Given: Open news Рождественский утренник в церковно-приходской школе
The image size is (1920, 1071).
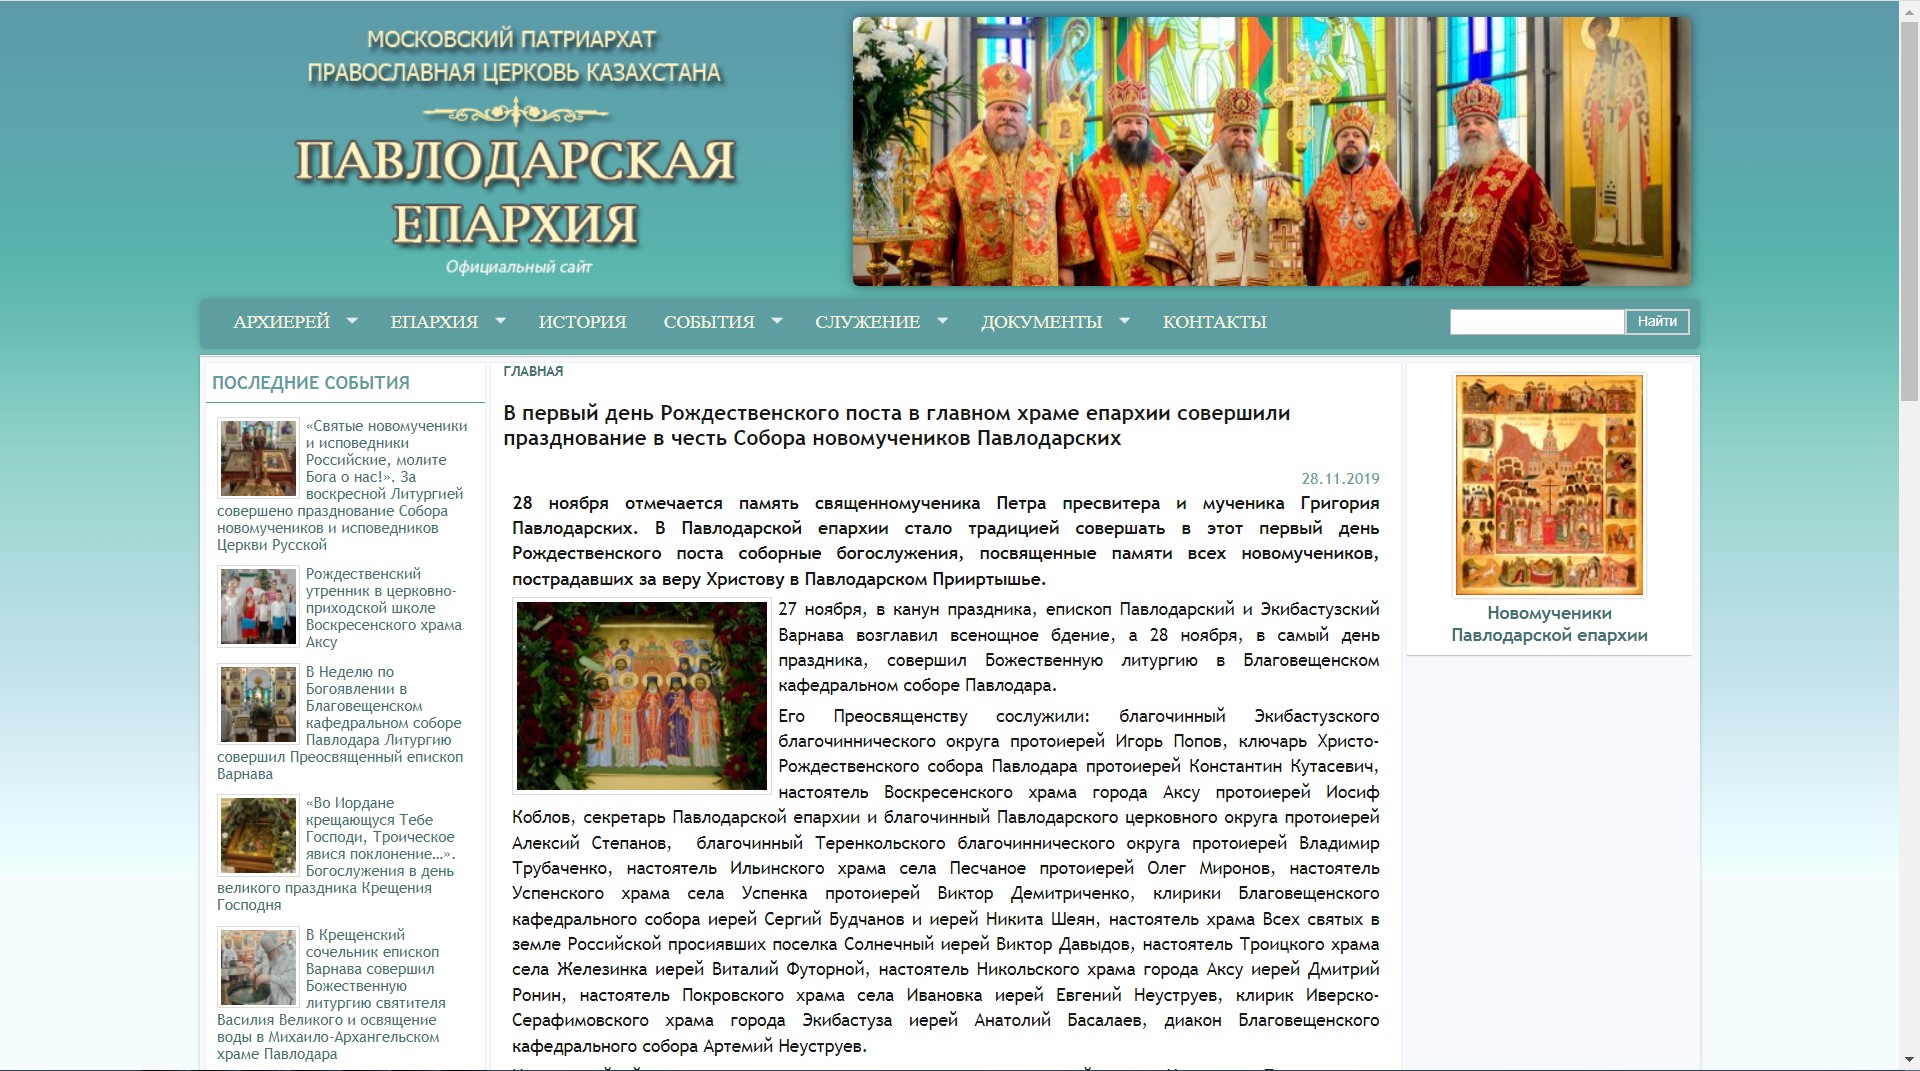Looking at the screenshot, I should pos(384,608).
